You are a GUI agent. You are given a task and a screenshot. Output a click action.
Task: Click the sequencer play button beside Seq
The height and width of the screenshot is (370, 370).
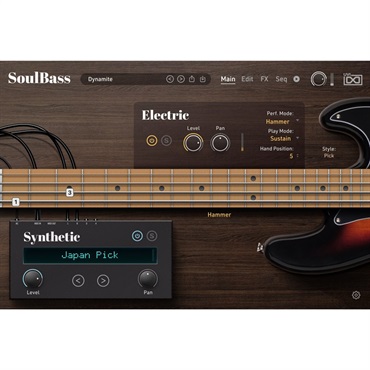[296, 79]
